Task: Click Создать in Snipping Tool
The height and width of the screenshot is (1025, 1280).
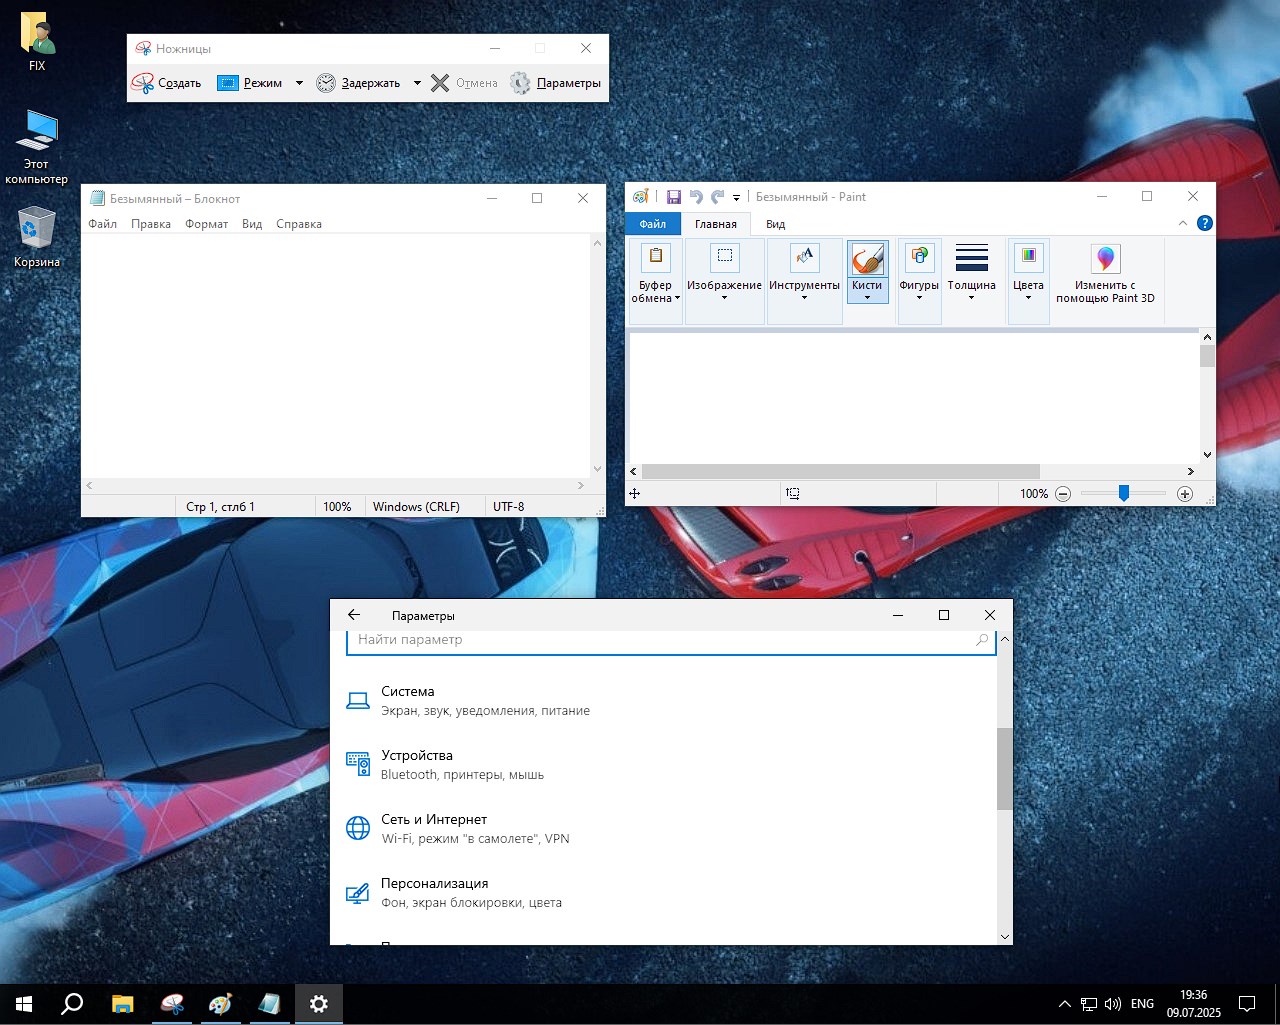Action: [167, 83]
